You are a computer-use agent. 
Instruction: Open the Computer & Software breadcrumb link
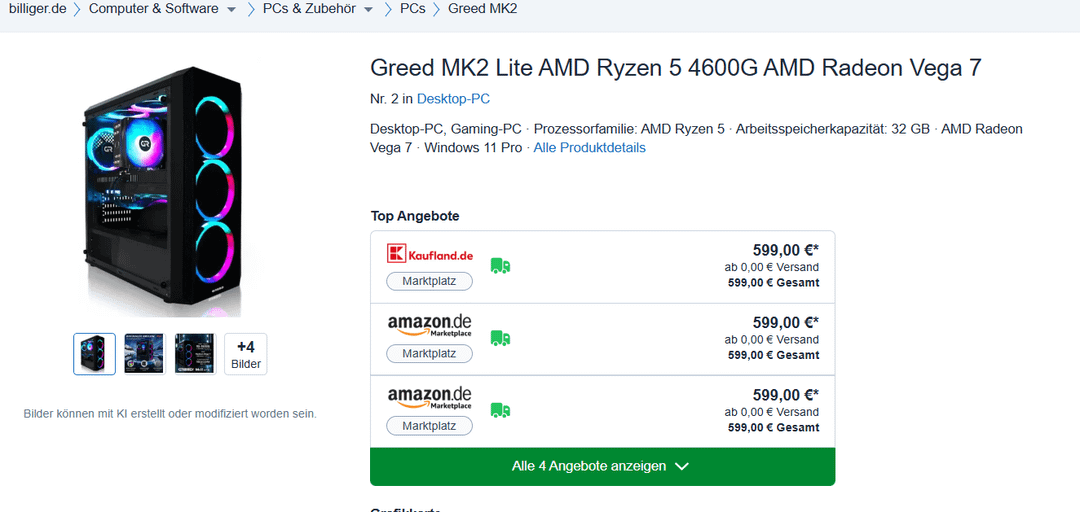click(x=154, y=9)
